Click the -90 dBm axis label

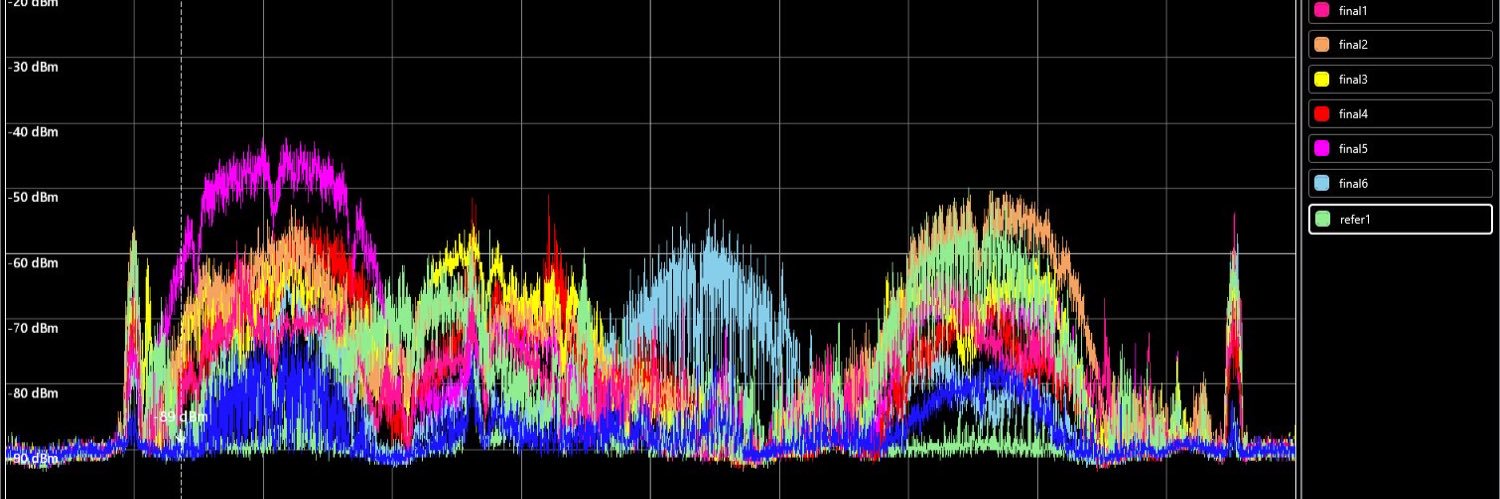click(x=32, y=458)
